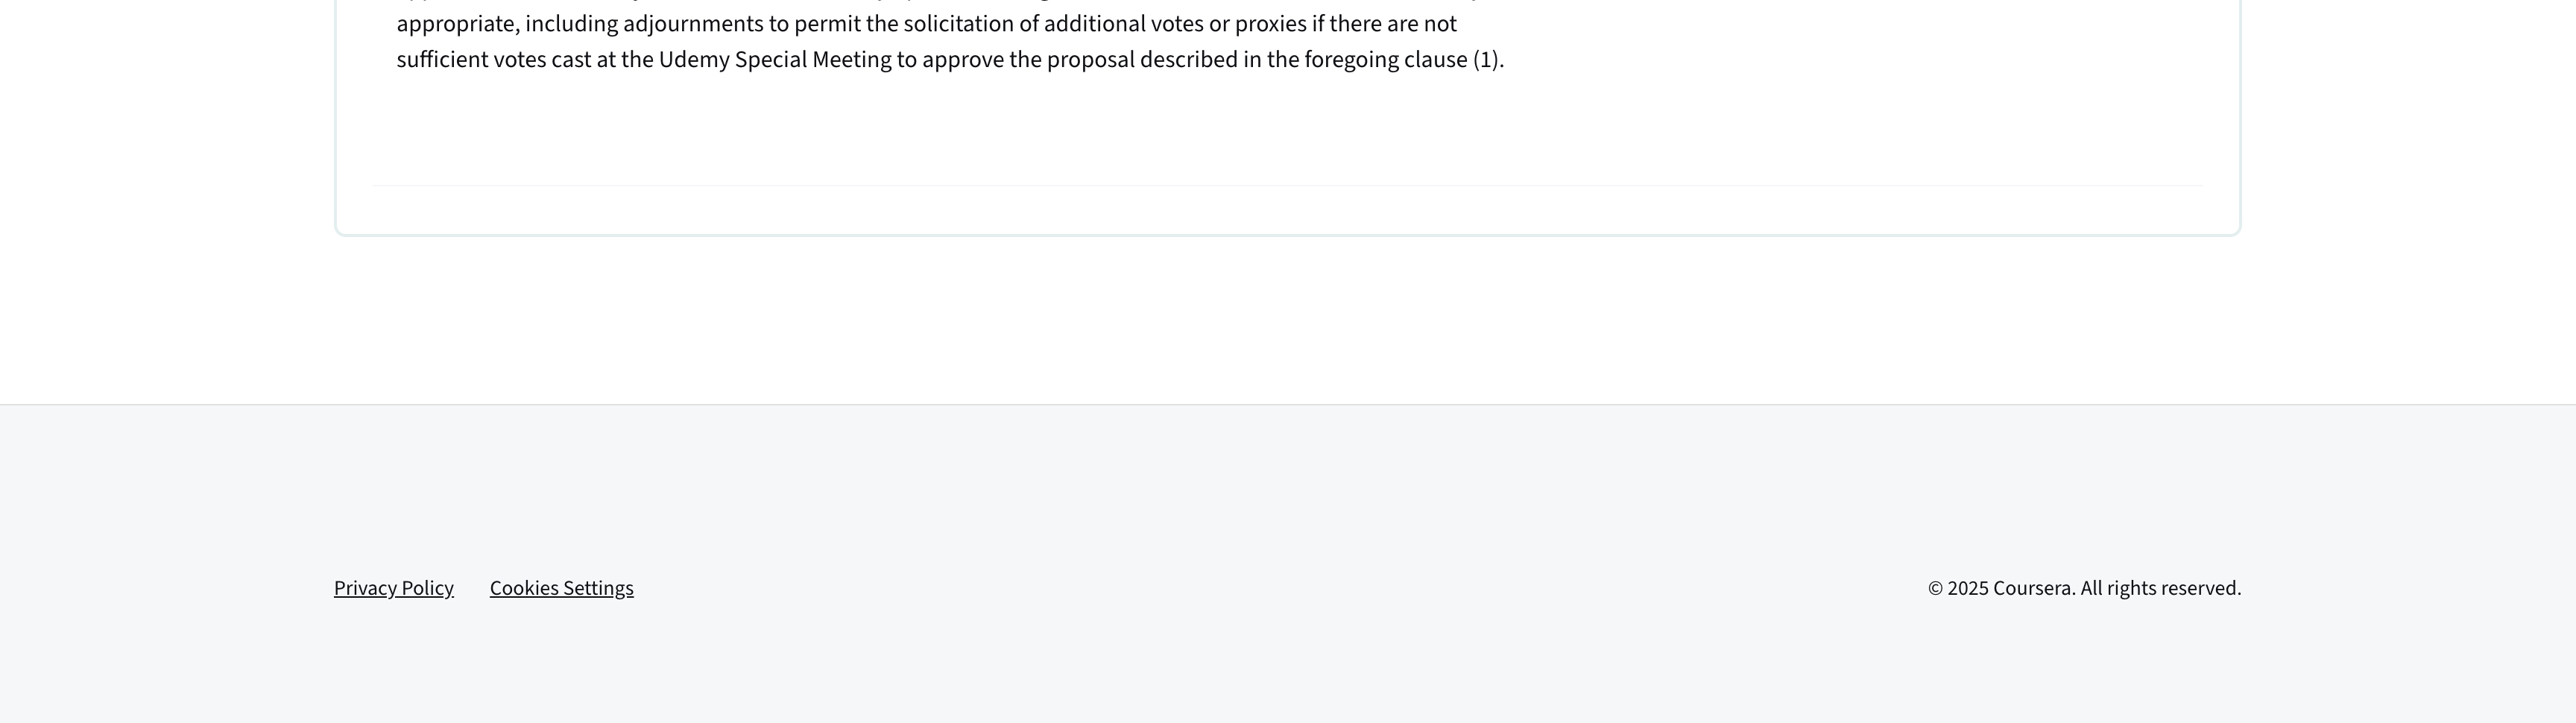Screen dimensions: 2576x723
Task: Click the thin divider line inside the card
Action: coord(1287,186)
